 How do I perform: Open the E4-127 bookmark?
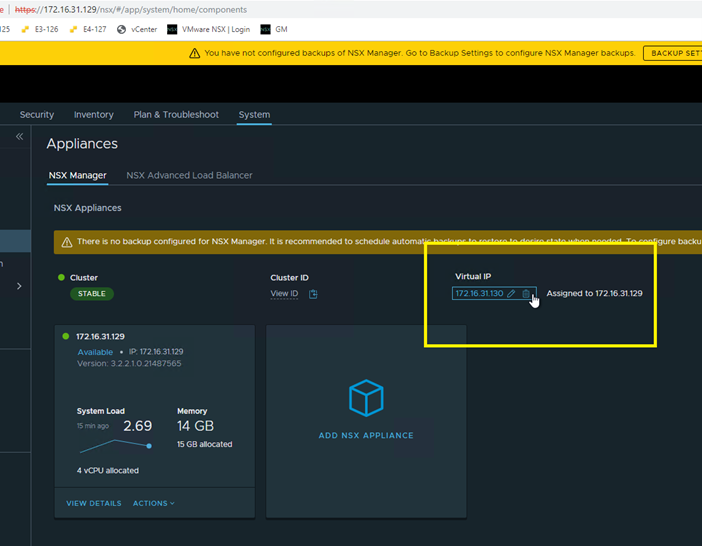coord(88,29)
